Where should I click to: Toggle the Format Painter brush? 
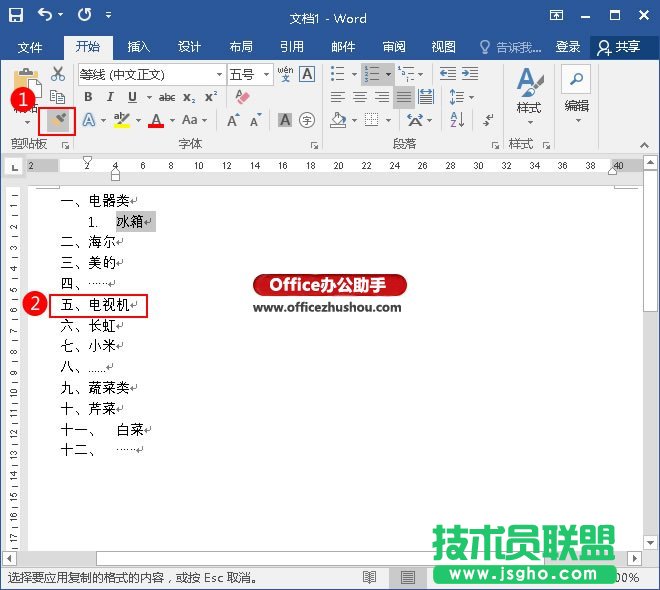click(x=58, y=121)
